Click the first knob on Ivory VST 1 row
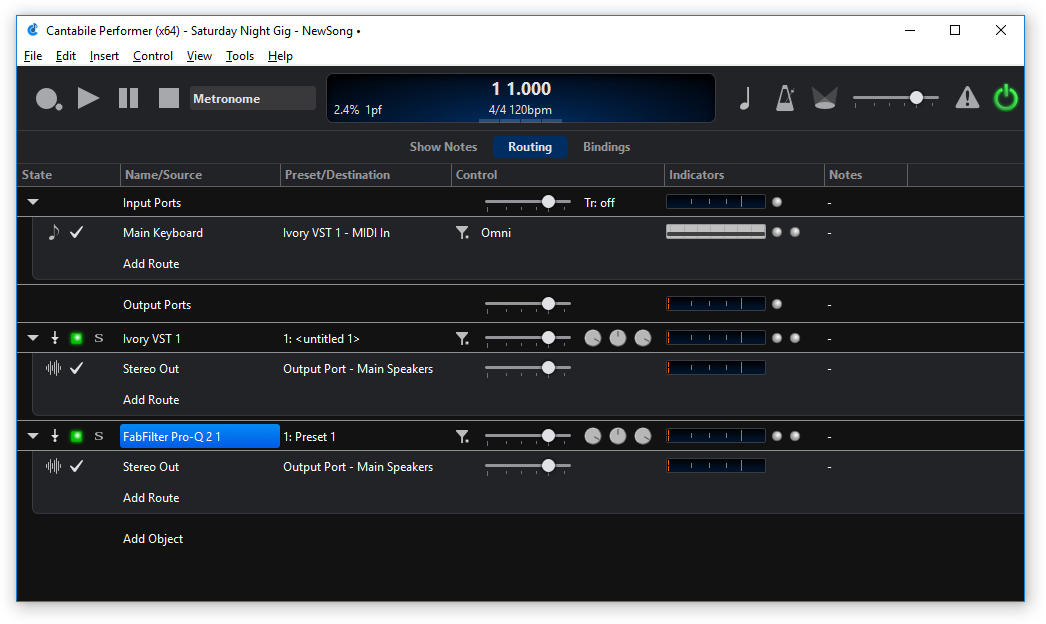The height and width of the screenshot is (624, 1046). point(592,338)
